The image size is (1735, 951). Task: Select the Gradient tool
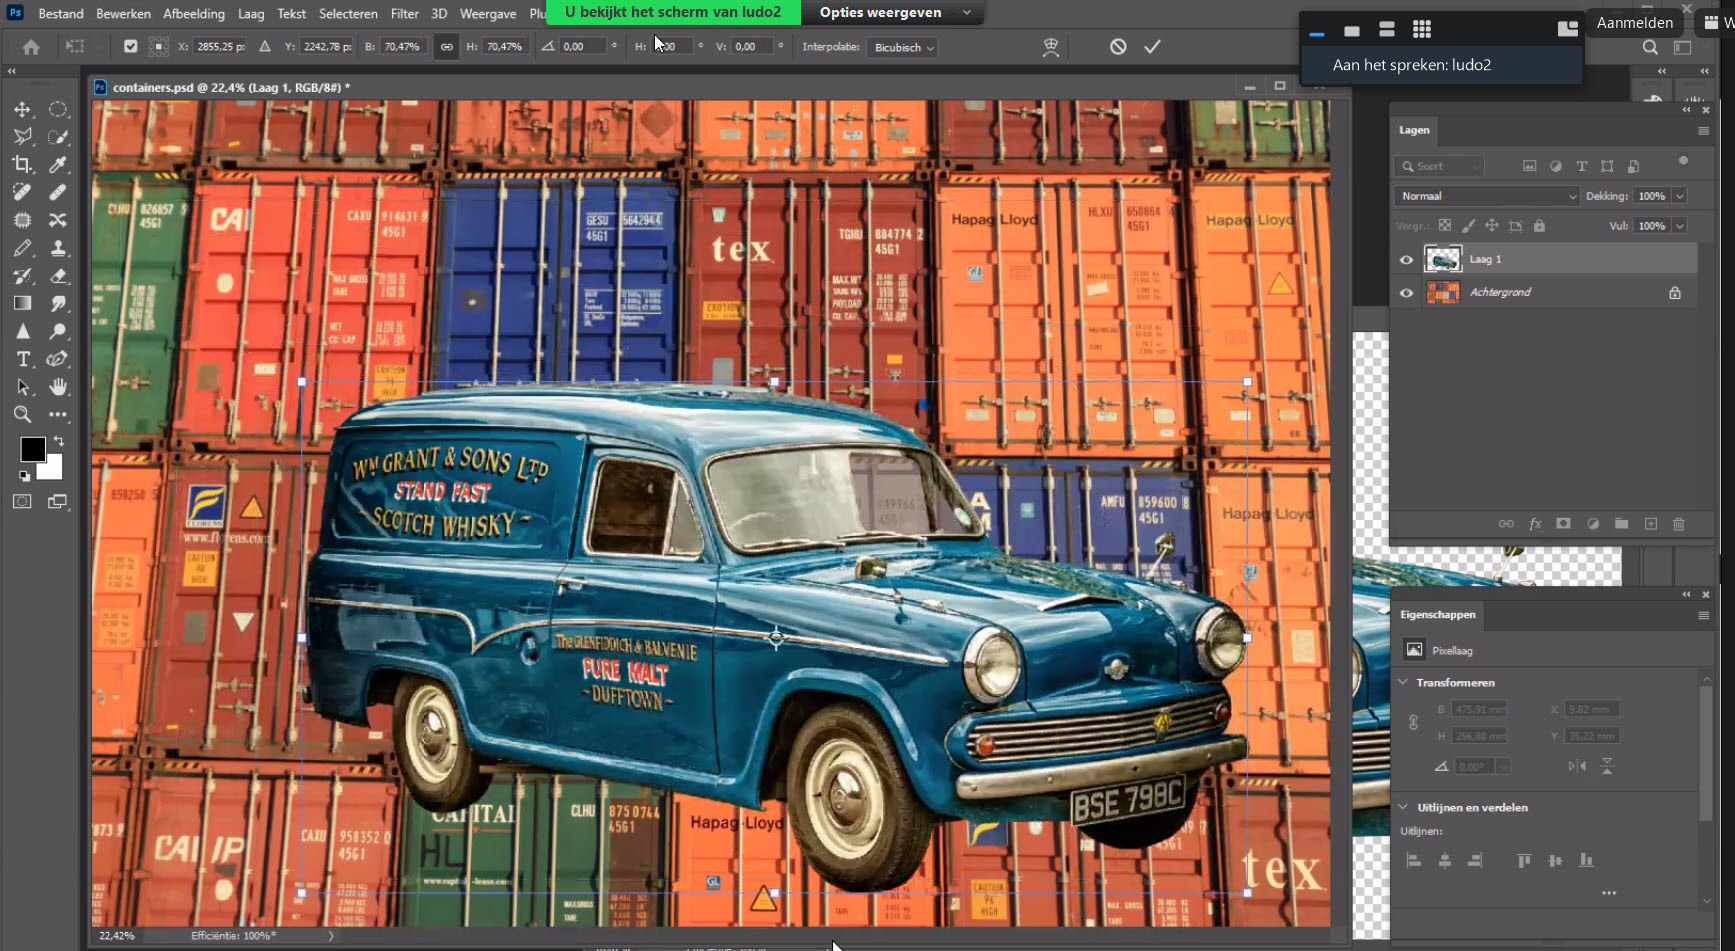tap(22, 303)
